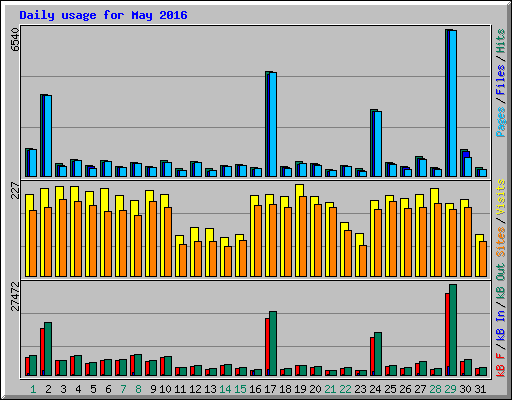Viewport: 512px width, 400px height.
Task: Select day label 1 on the x-axis
Action: pos(33,389)
